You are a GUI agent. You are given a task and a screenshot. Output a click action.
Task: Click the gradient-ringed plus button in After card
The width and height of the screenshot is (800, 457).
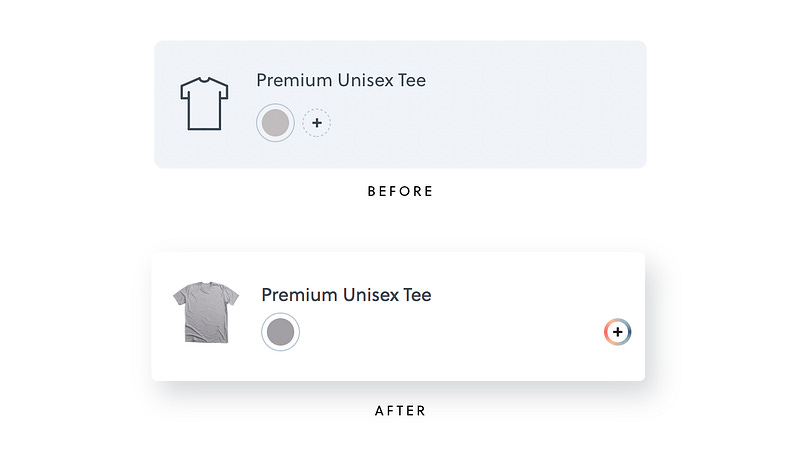click(617, 332)
